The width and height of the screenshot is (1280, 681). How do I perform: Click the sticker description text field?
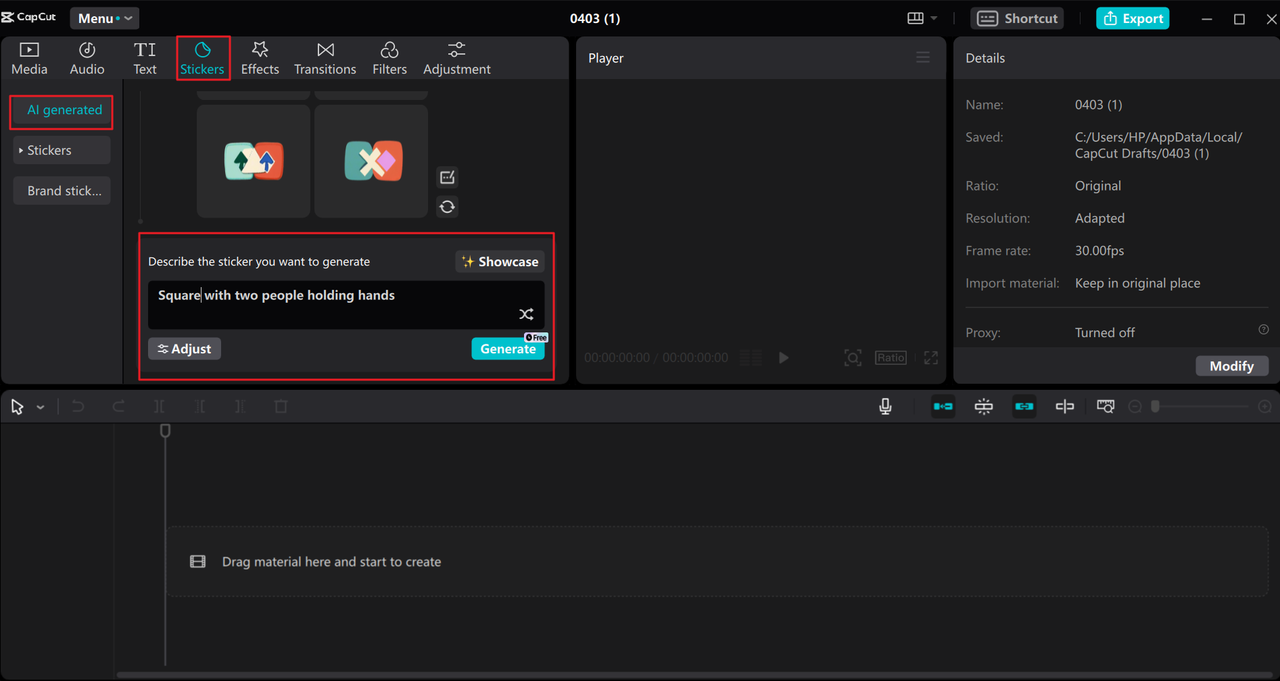coord(346,305)
